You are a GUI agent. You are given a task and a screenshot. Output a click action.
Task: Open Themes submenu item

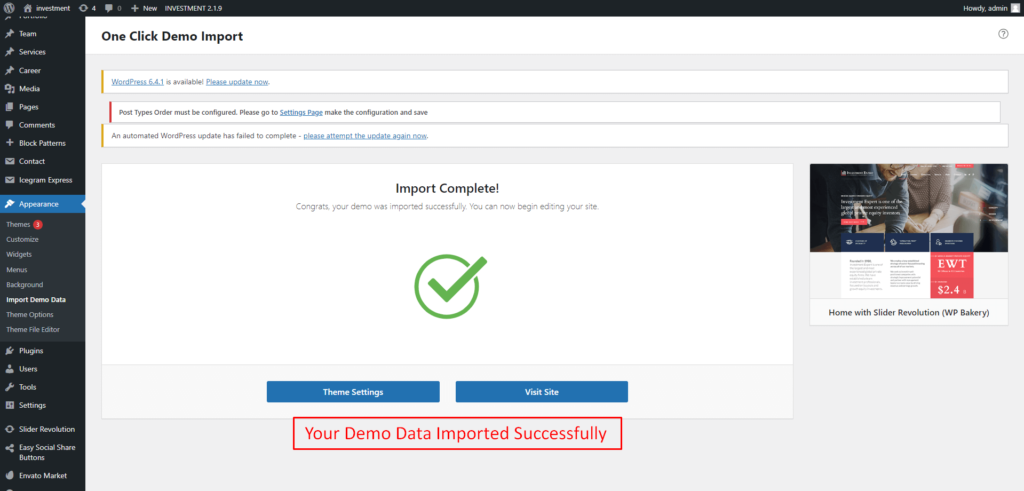pyautogui.click(x=18, y=225)
